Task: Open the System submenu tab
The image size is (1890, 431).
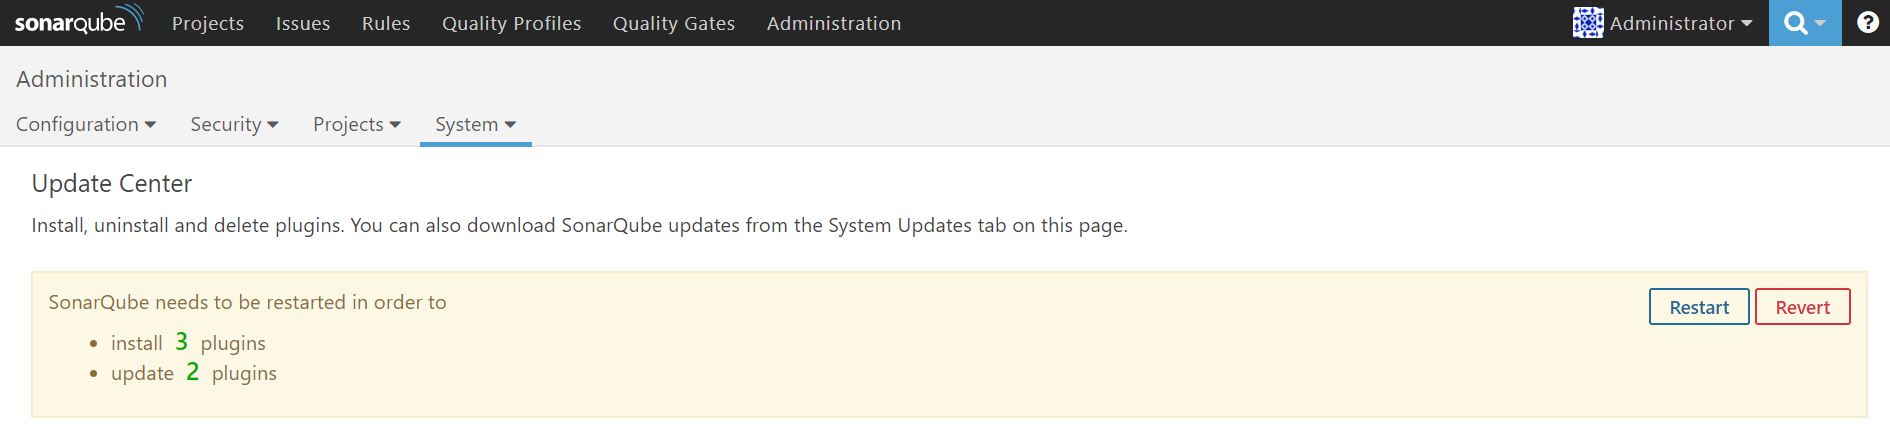Action: [476, 124]
